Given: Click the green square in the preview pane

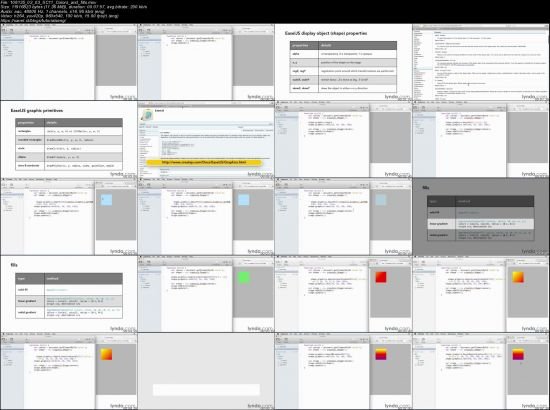Looking at the screenshot, I should point(243,277).
